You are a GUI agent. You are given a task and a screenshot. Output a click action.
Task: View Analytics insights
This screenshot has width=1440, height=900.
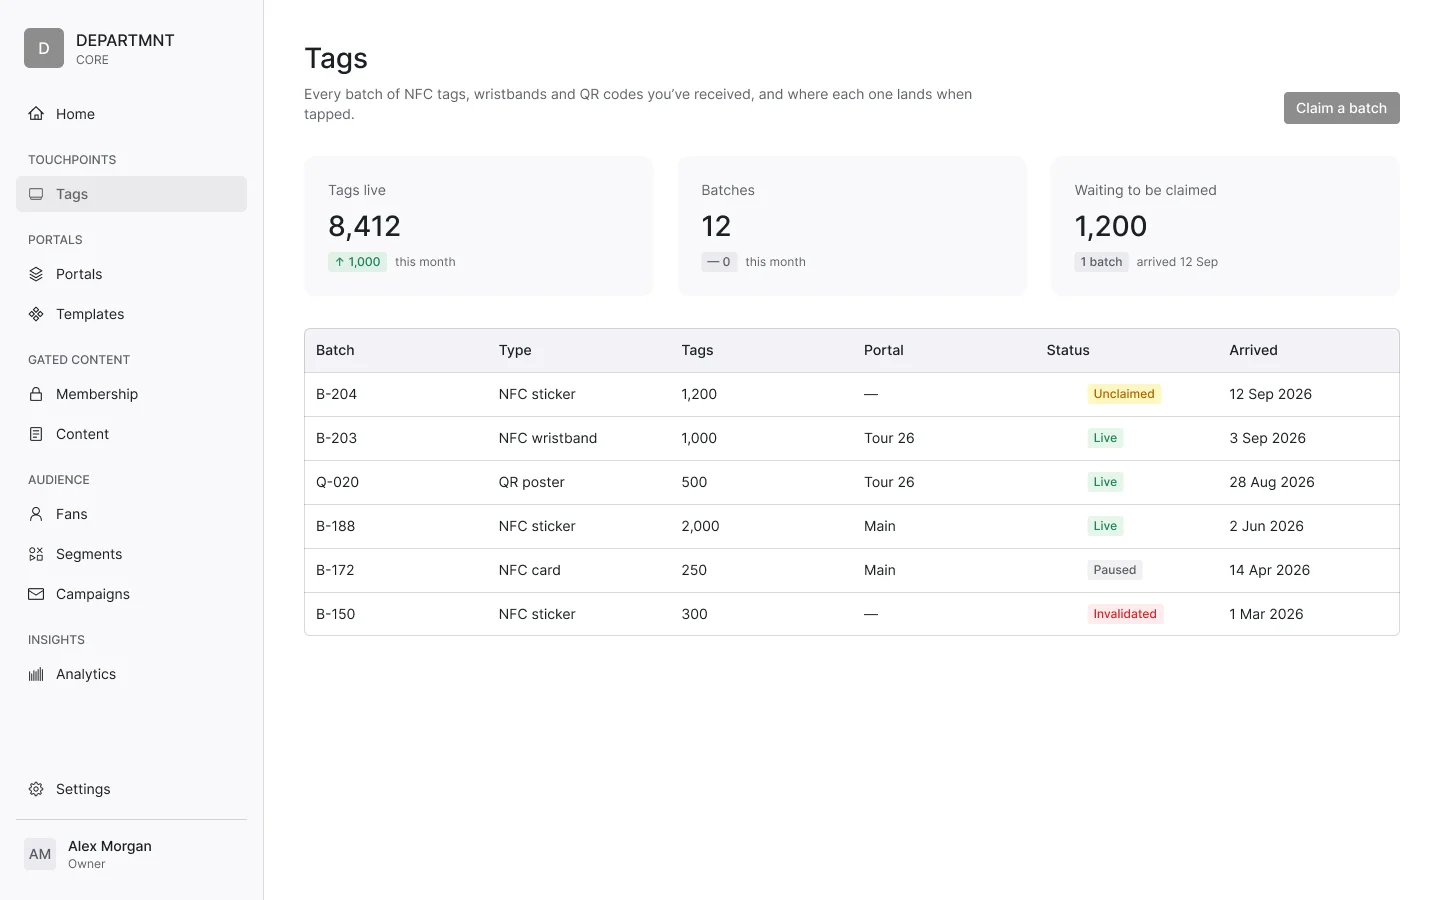click(131, 674)
